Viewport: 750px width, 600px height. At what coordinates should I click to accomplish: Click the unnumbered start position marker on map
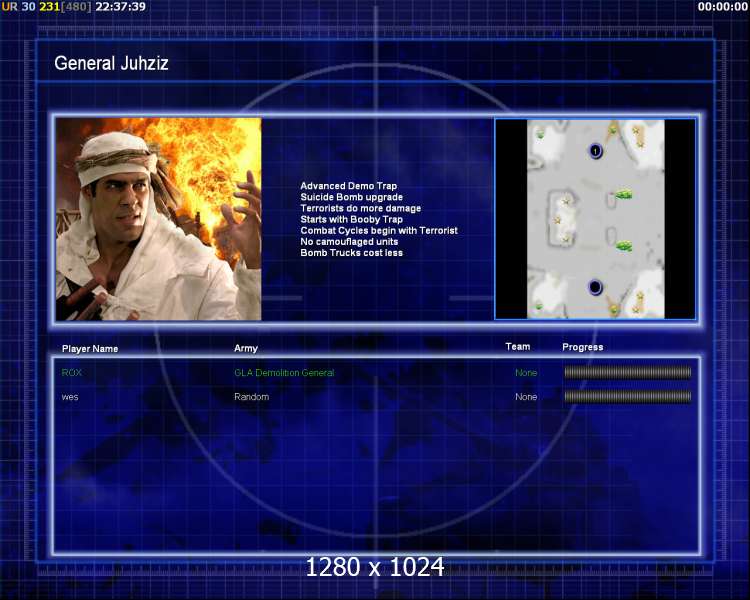point(595,287)
